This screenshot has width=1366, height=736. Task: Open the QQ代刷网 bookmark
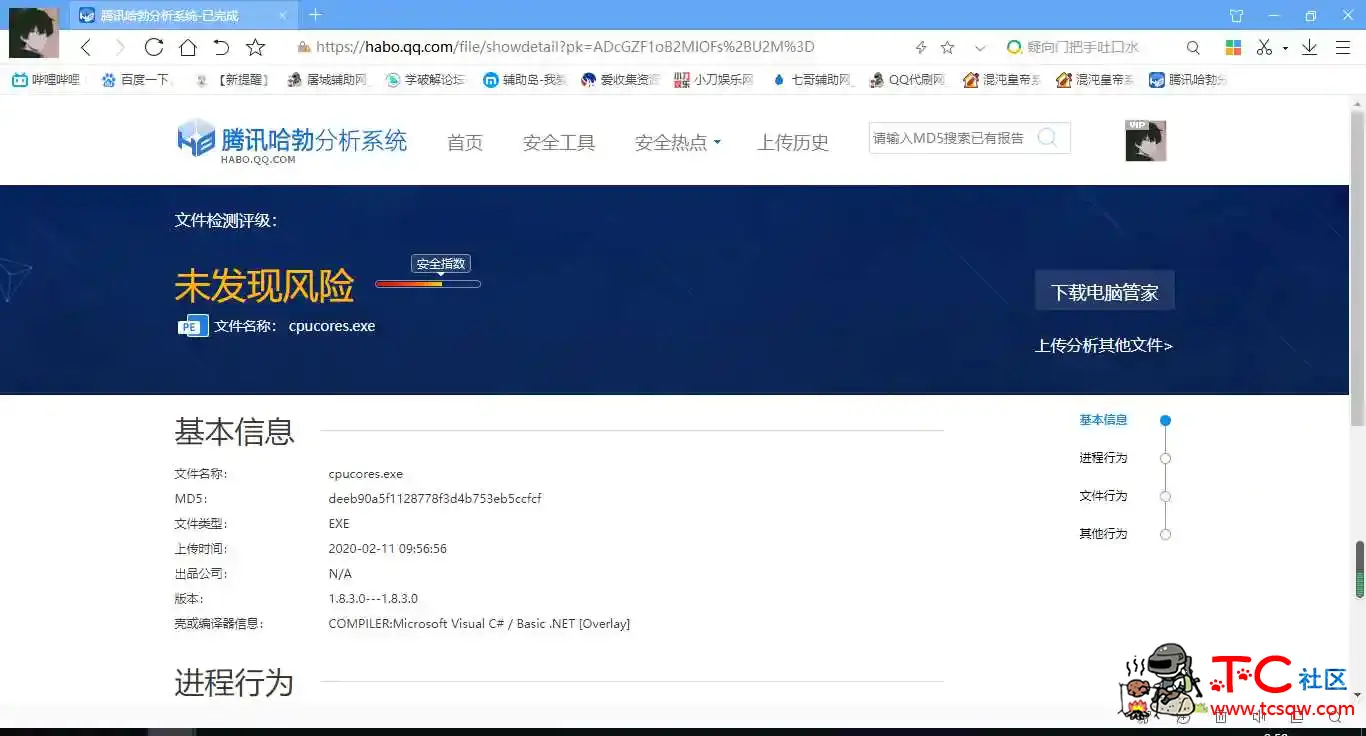(x=907, y=80)
